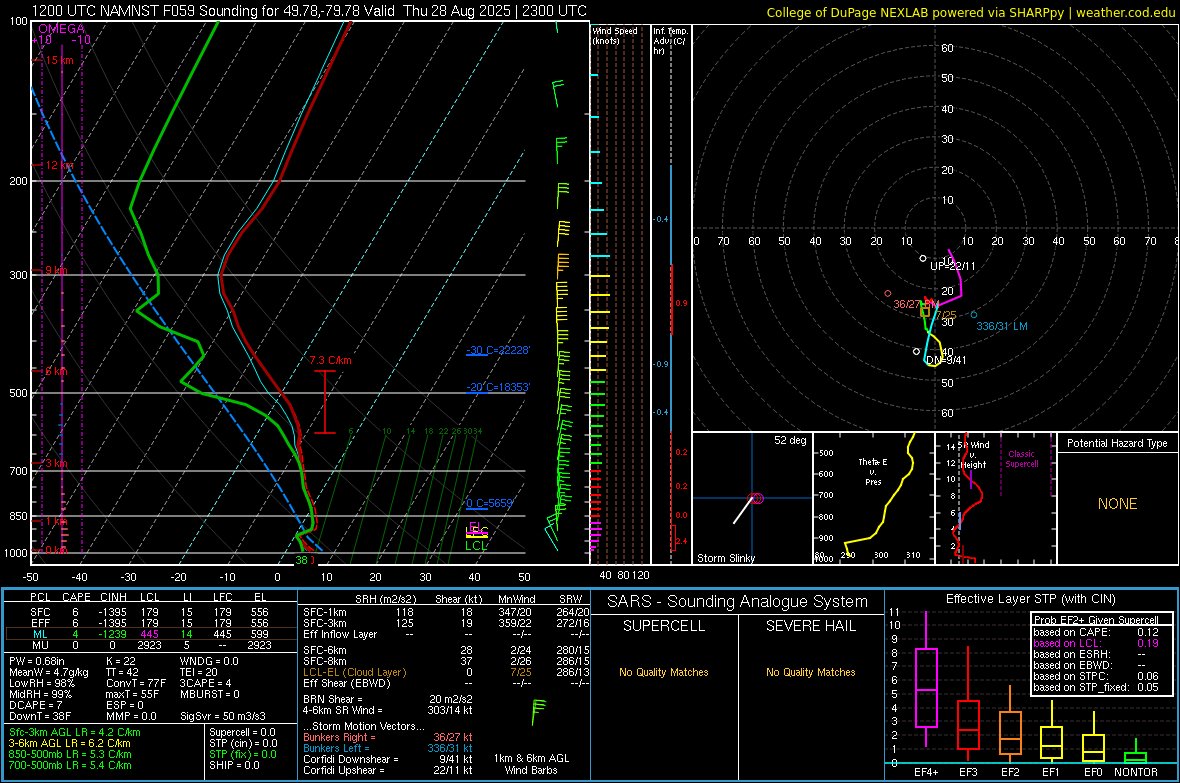This screenshot has height=783, width=1180.
Task: Click the Theta-E v. Pres label
Action: point(873,472)
